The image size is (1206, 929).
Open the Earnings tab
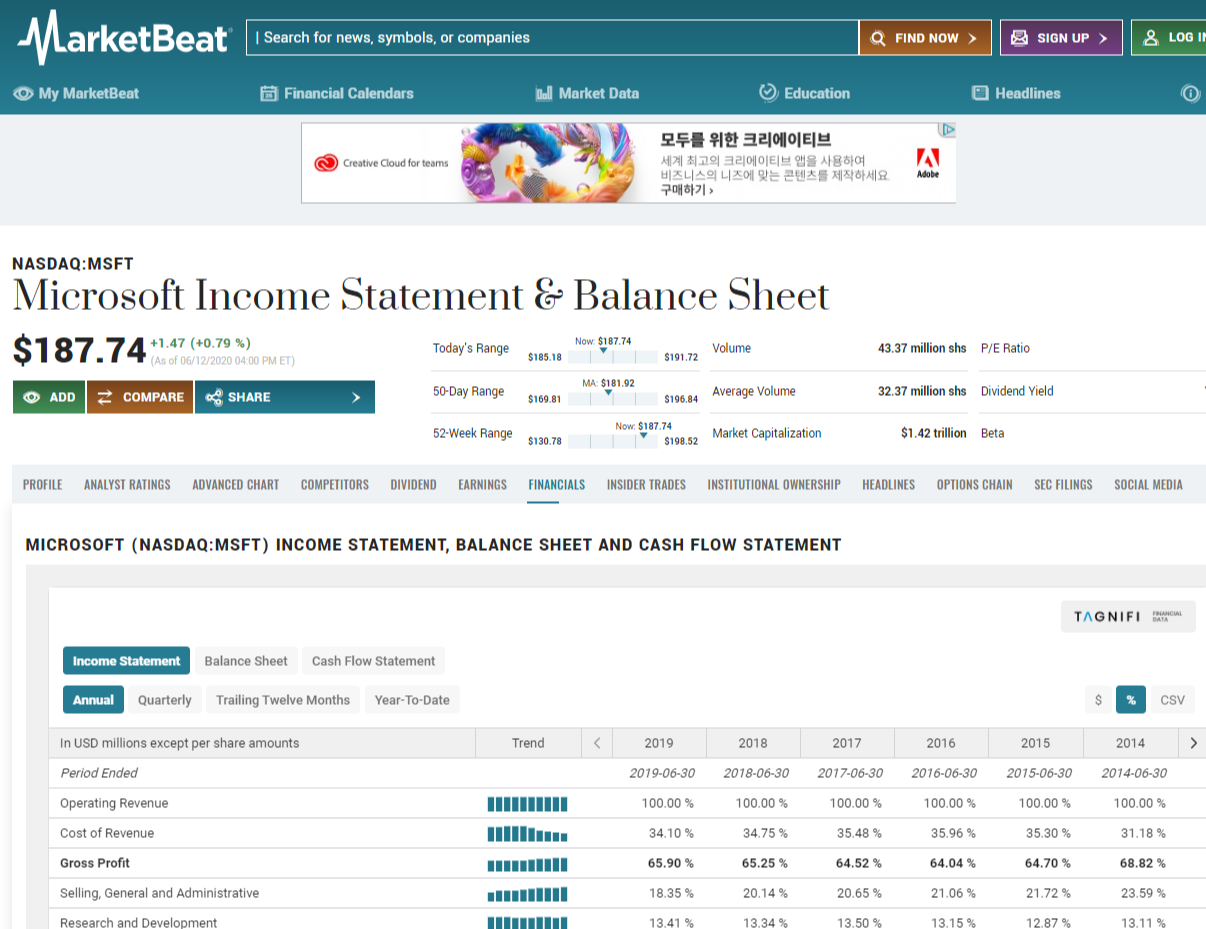pyautogui.click(x=483, y=484)
